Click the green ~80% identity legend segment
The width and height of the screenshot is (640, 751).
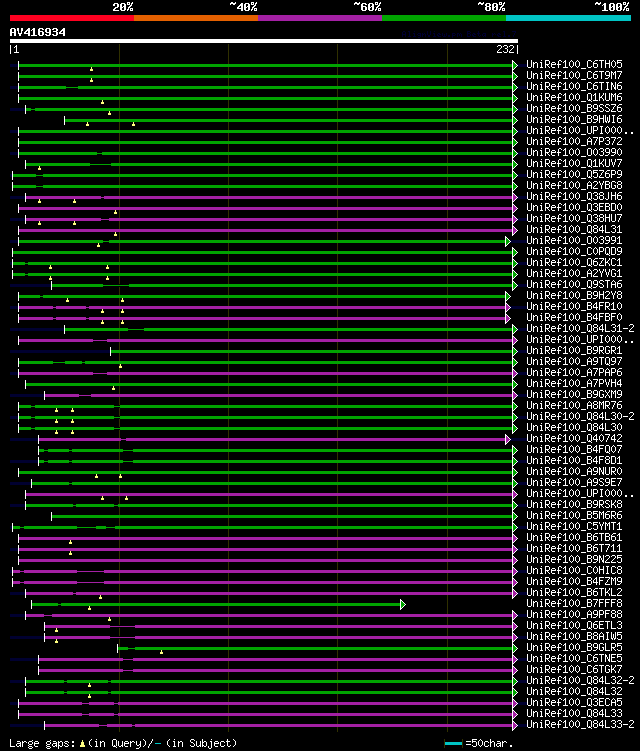tap(444, 18)
